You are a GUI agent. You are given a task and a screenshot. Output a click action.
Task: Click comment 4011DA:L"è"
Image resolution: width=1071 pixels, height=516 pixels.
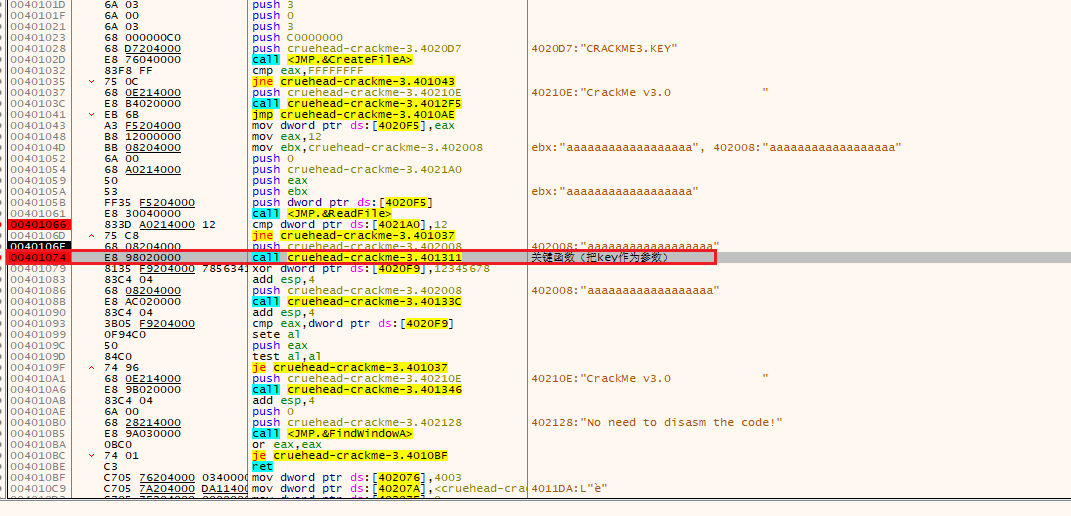click(x=569, y=488)
